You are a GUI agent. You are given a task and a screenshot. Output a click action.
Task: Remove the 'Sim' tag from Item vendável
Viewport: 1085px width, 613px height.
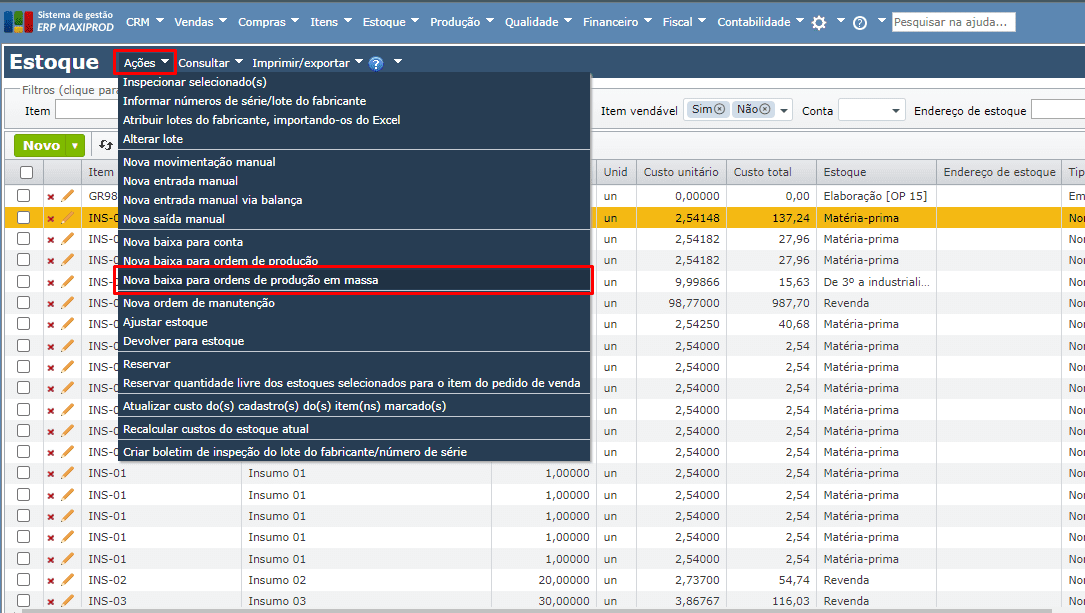[x=719, y=110]
